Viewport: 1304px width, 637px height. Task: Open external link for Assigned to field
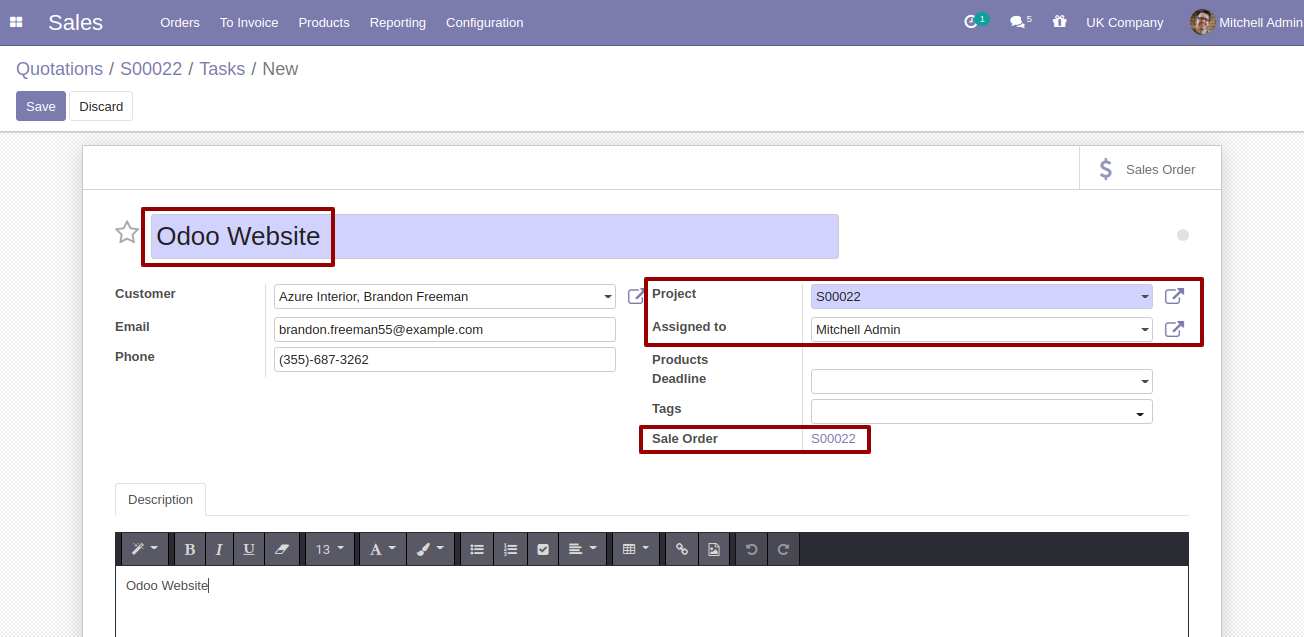coord(1175,329)
